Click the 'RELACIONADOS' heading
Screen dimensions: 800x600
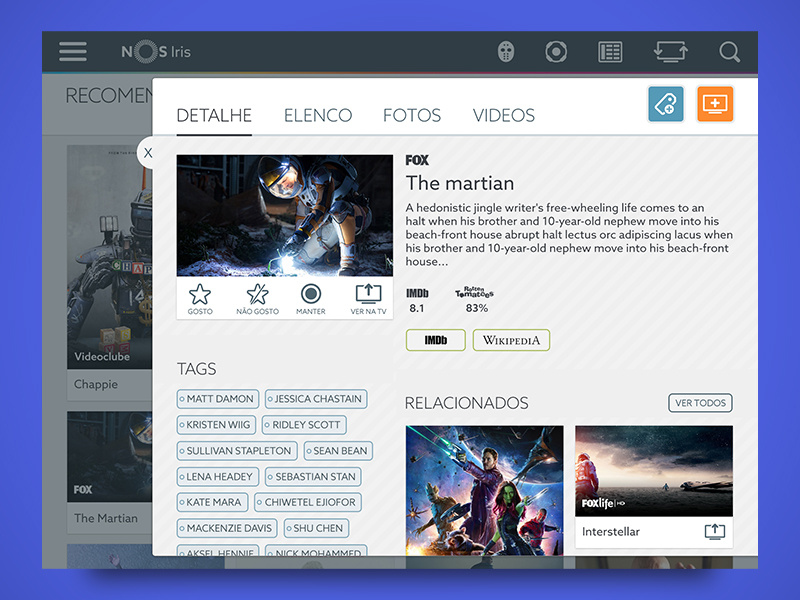(x=466, y=403)
